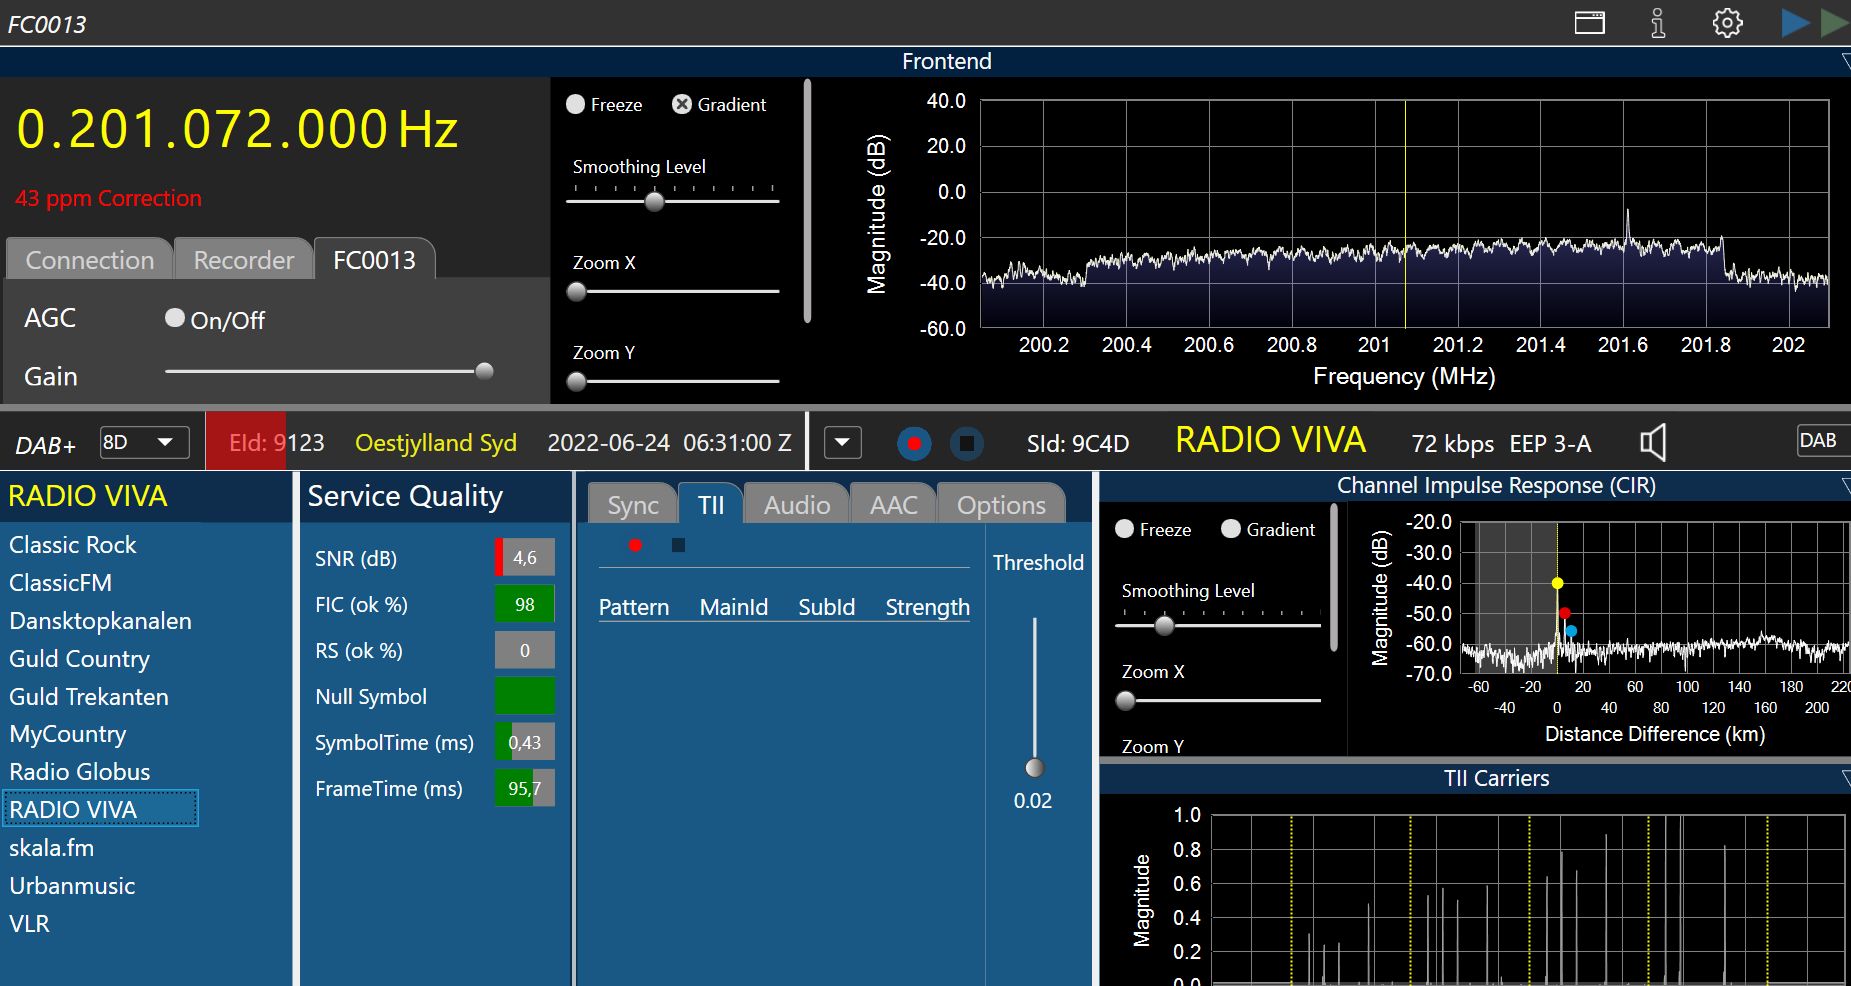Open the dropdown arrow next to the timestamp
The width and height of the screenshot is (1851, 986).
tap(843, 442)
